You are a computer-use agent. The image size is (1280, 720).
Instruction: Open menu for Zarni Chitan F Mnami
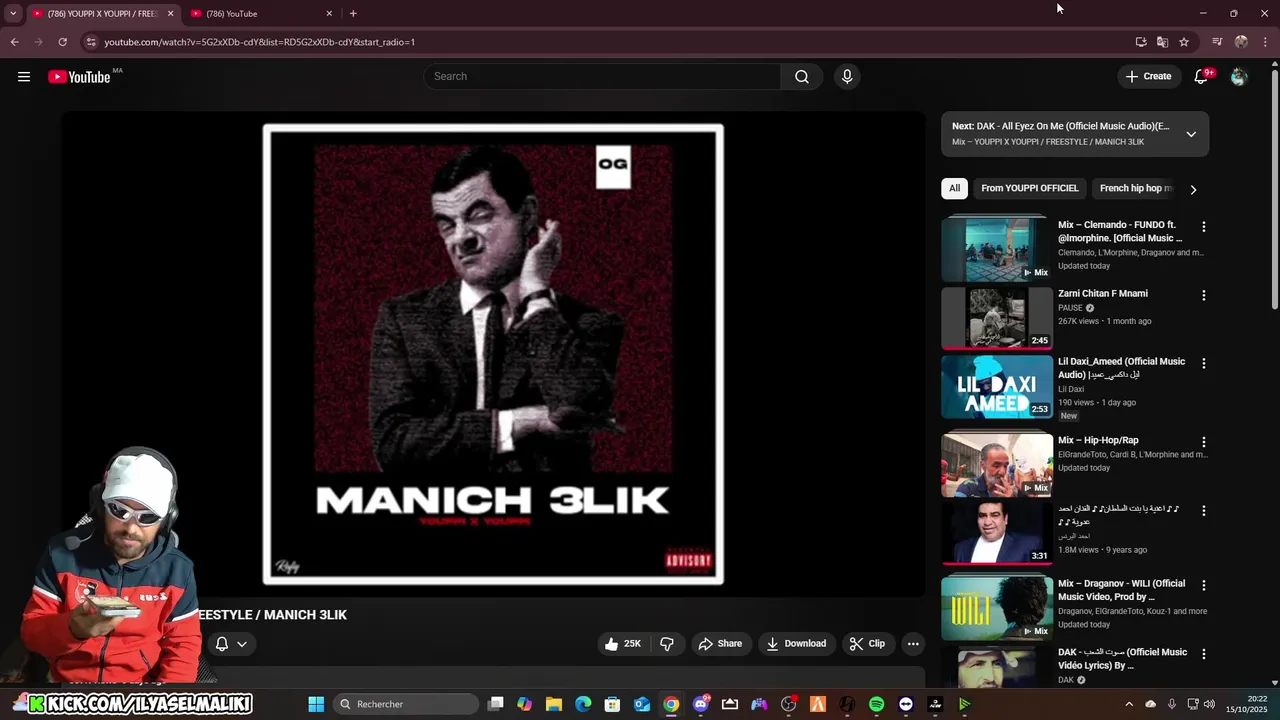tap(1204, 295)
